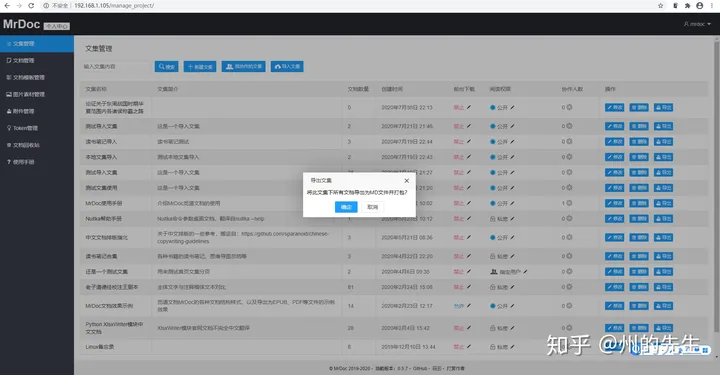Open the collaborator gear for the MrDoc使用手册 row
Viewport: 720px width, 375px height.
569,203
